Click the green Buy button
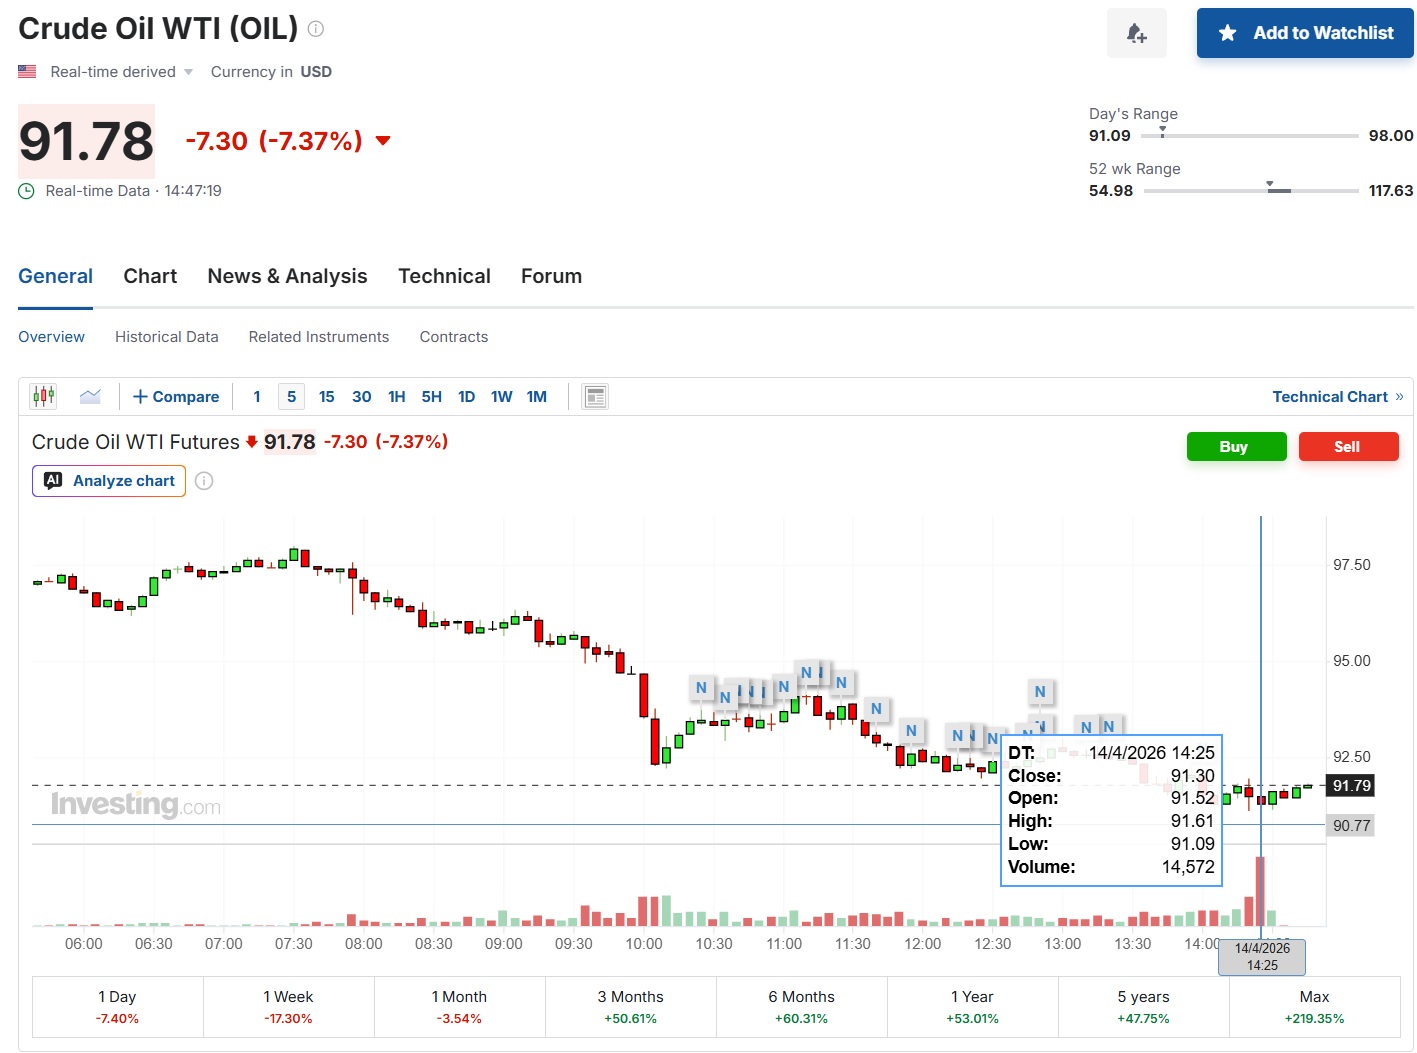 click(1236, 447)
